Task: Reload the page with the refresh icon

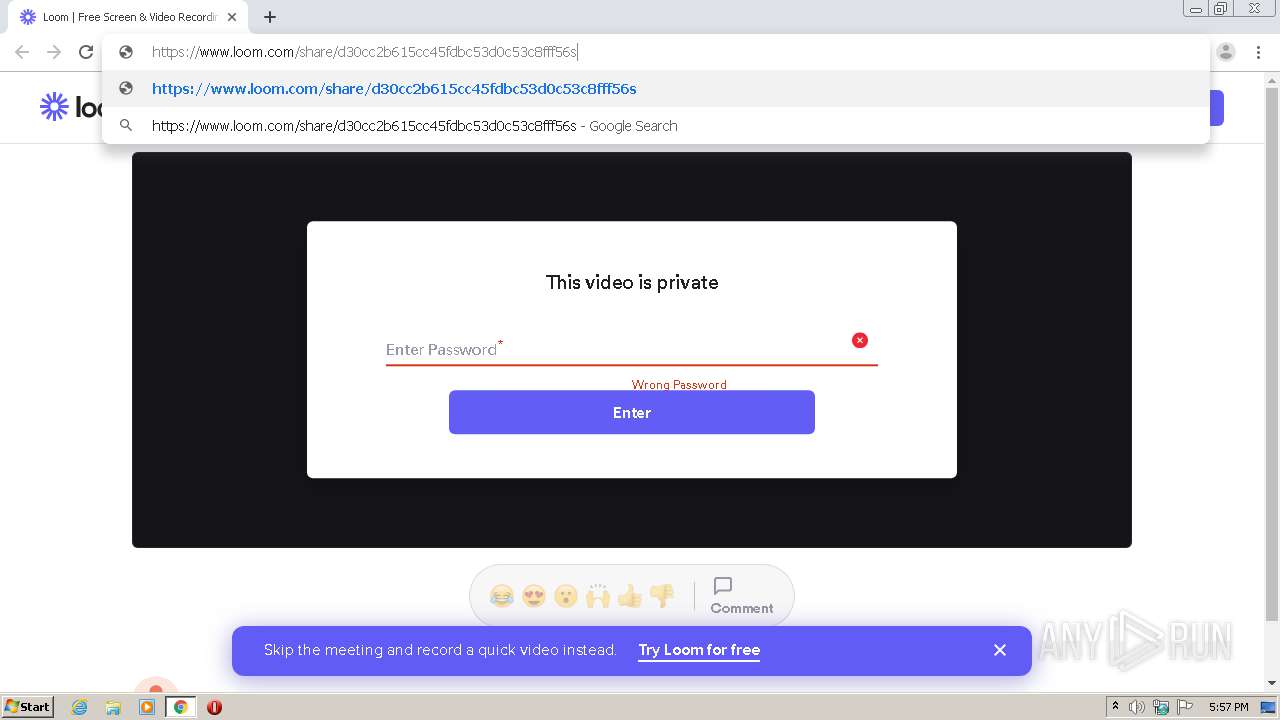Action: (86, 52)
